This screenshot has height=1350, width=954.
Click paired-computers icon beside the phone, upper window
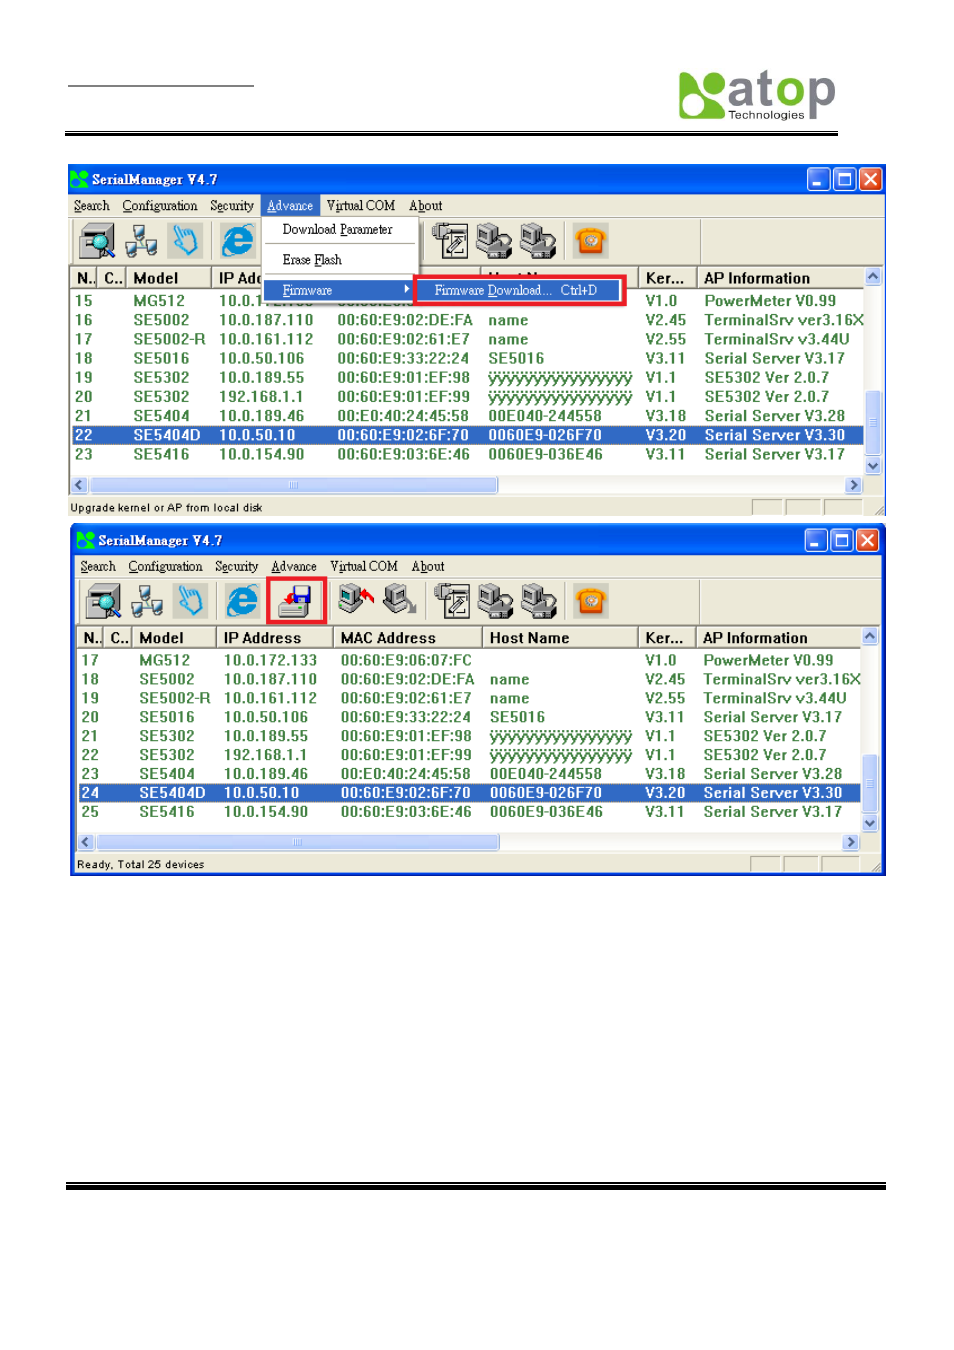coord(538,241)
